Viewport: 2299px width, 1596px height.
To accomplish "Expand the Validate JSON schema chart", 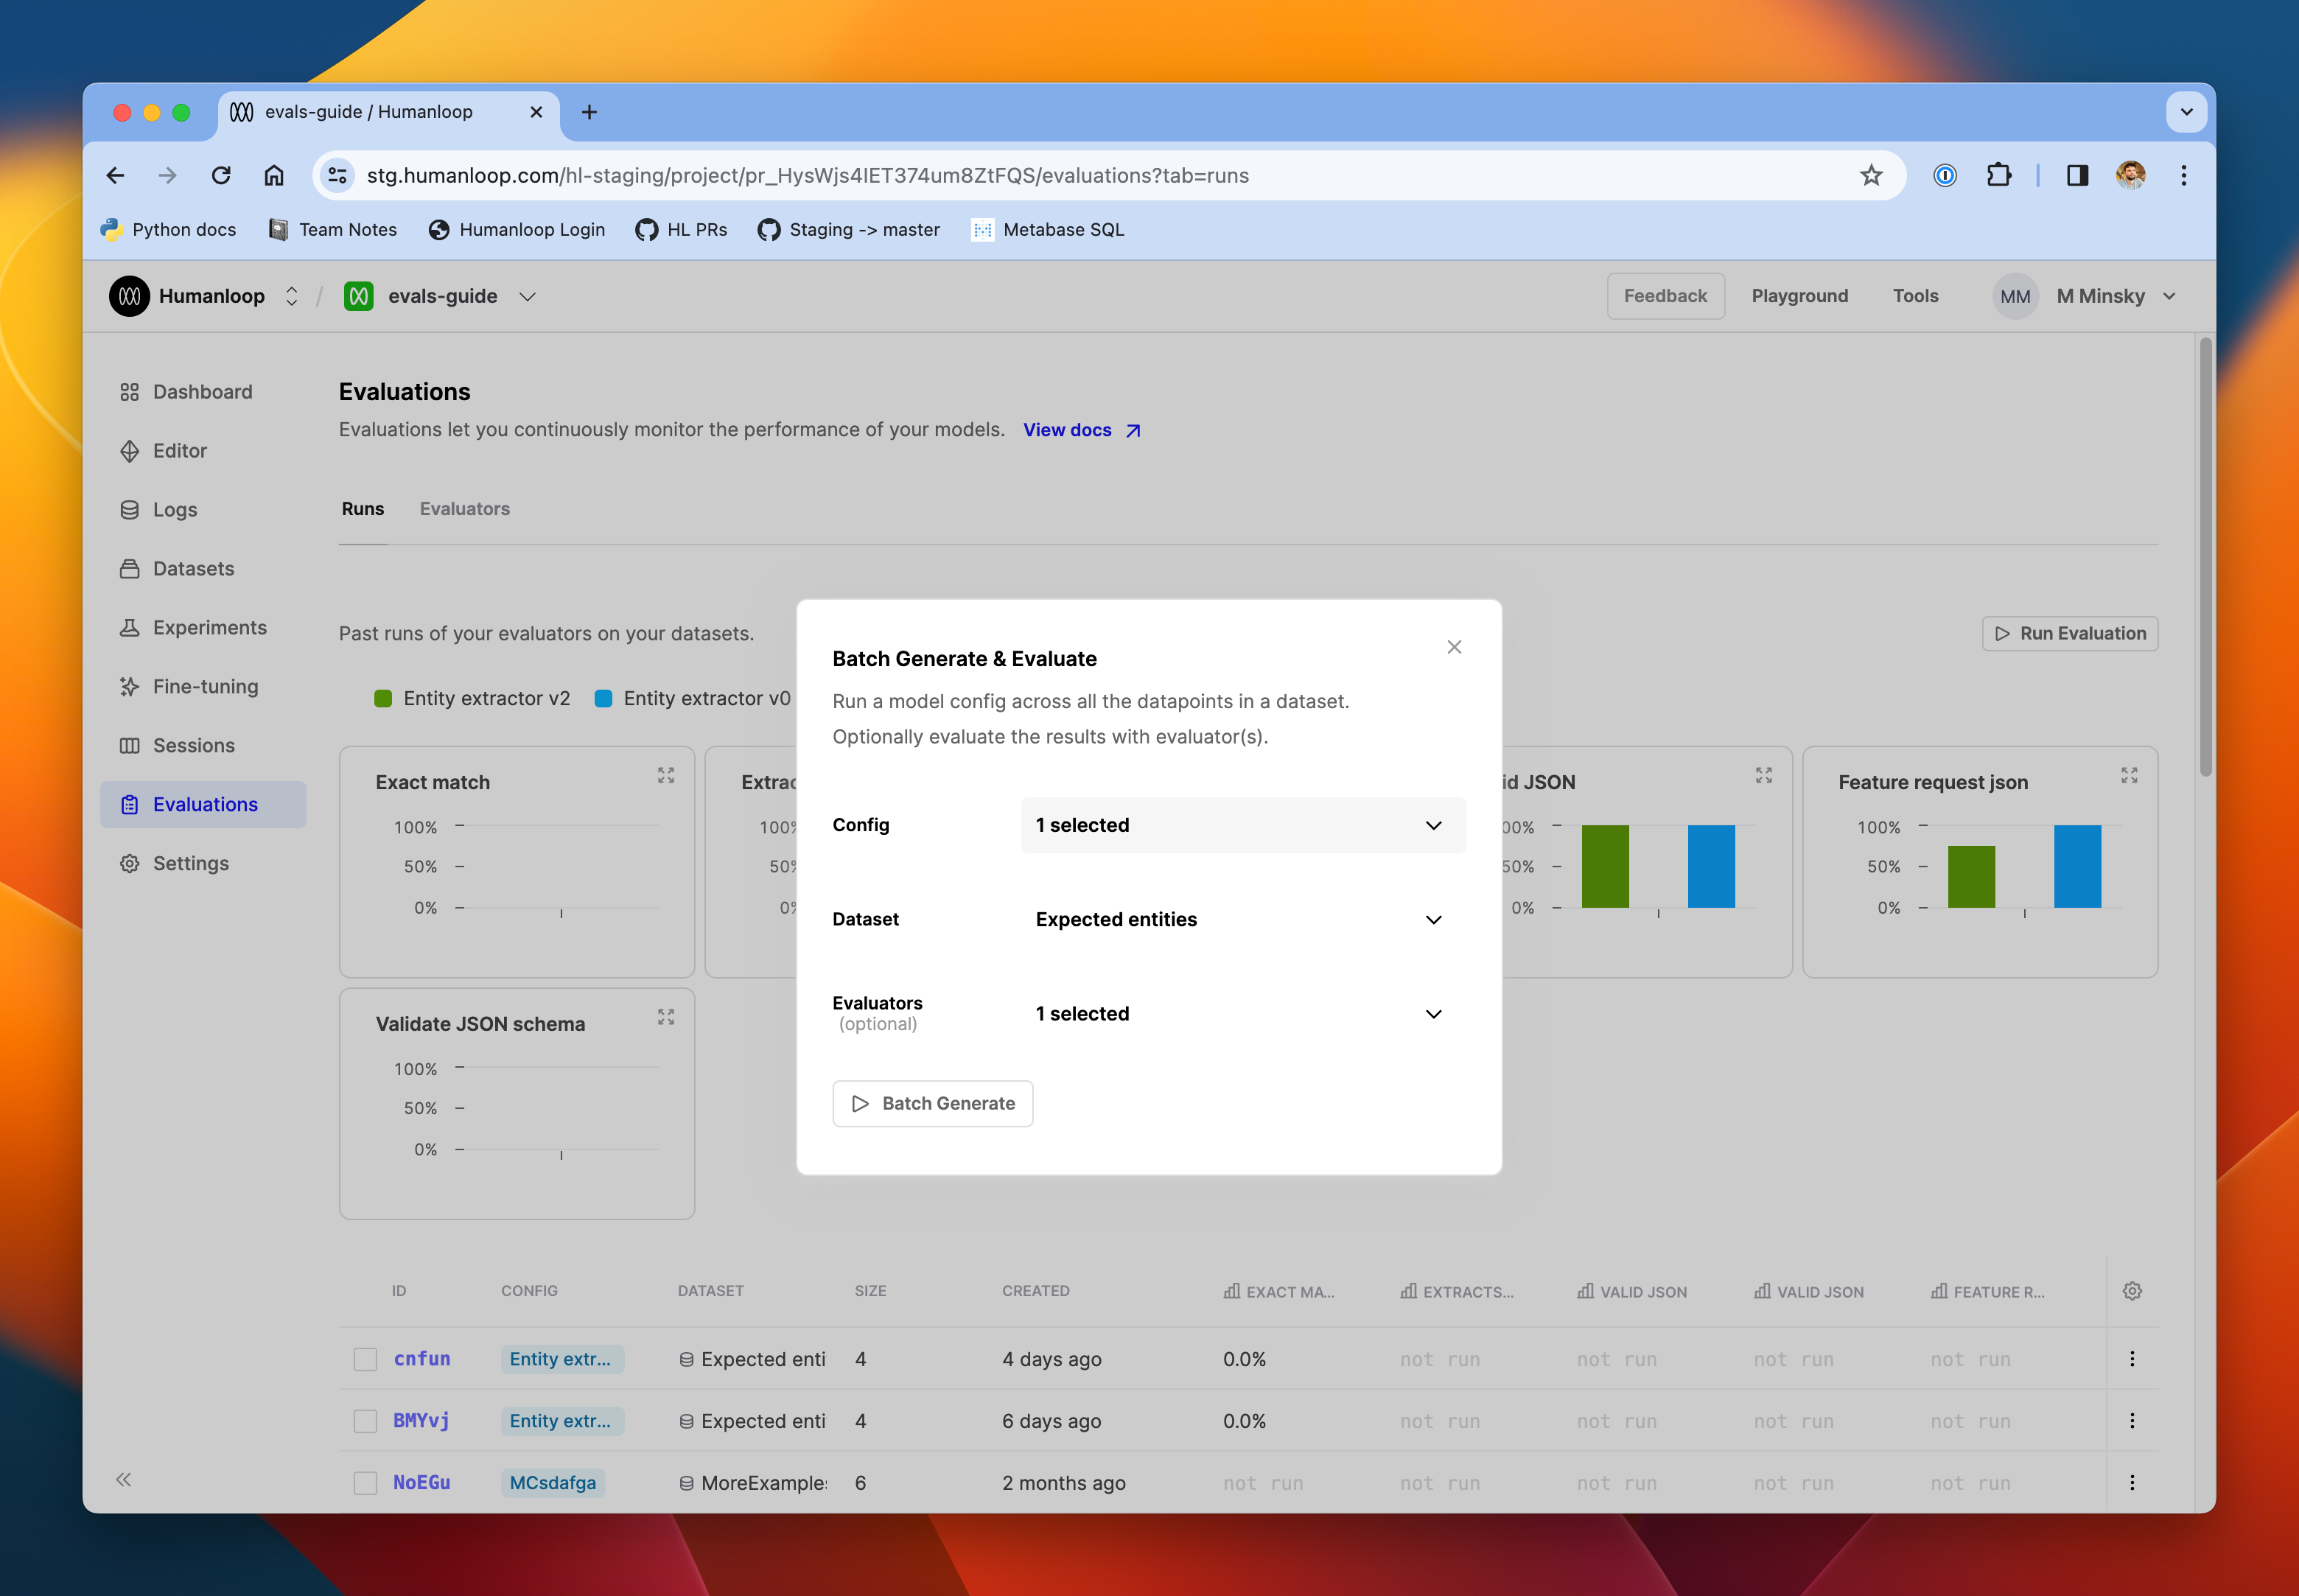I will pos(666,1017).
